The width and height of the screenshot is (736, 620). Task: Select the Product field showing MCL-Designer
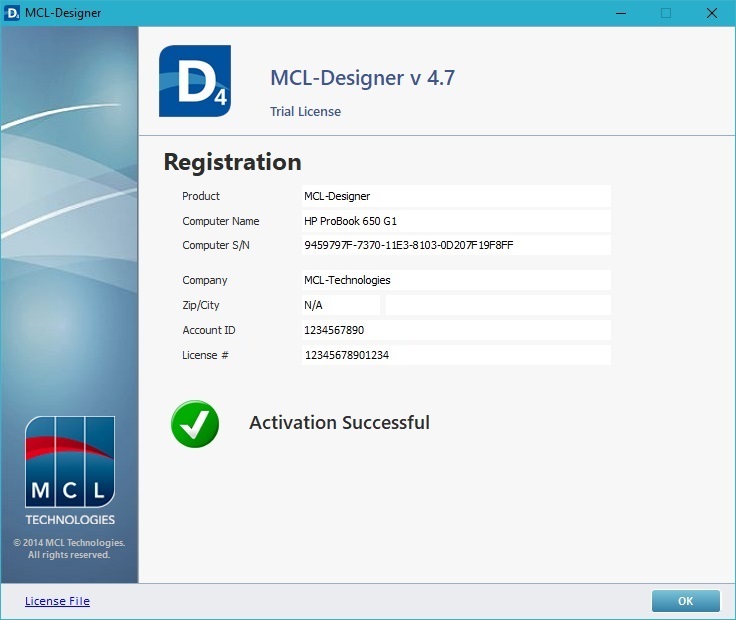(456, 196)
